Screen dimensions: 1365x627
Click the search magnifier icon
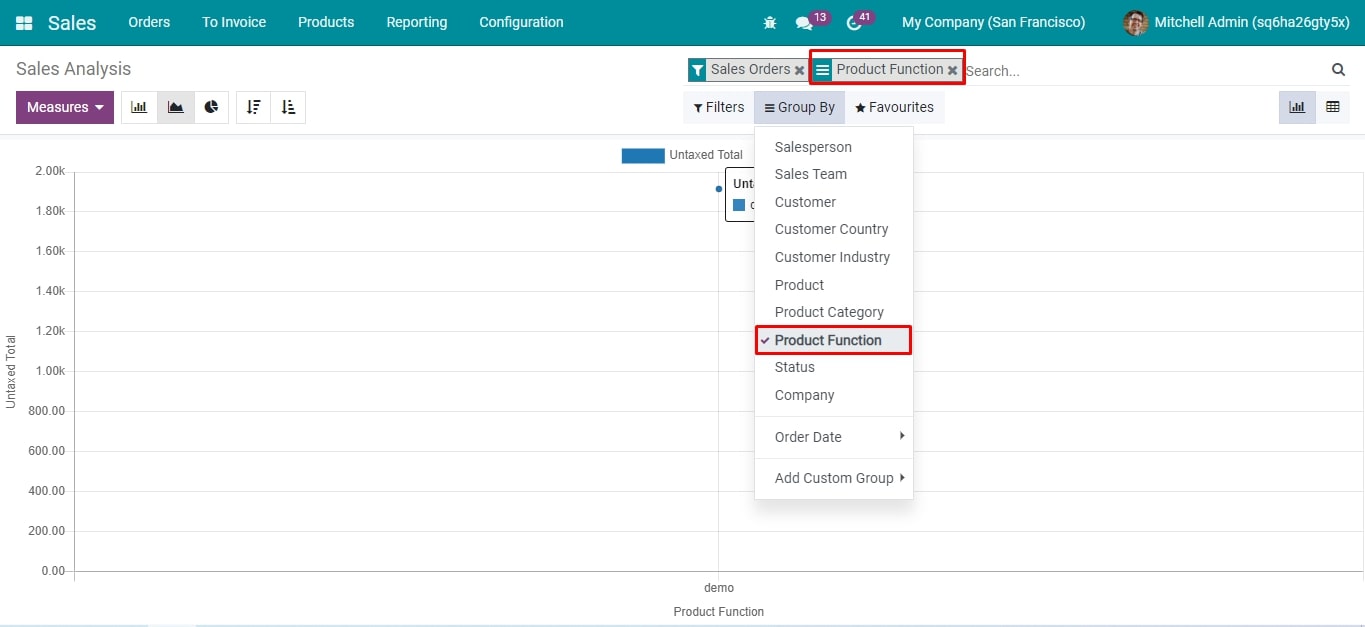1338,69
